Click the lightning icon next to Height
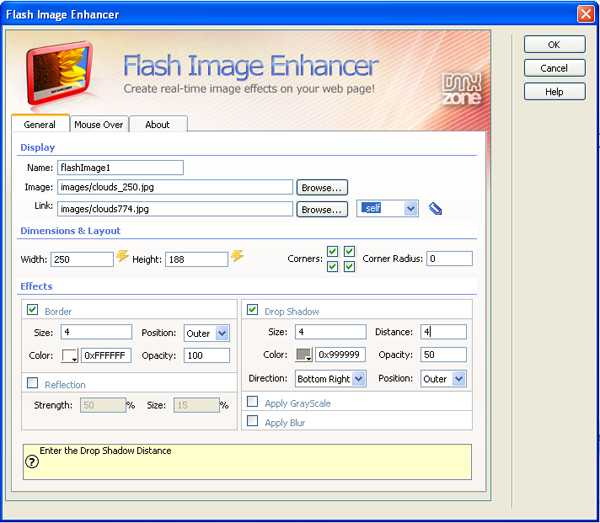The image size is (600, 523). (x=237, y=256)
